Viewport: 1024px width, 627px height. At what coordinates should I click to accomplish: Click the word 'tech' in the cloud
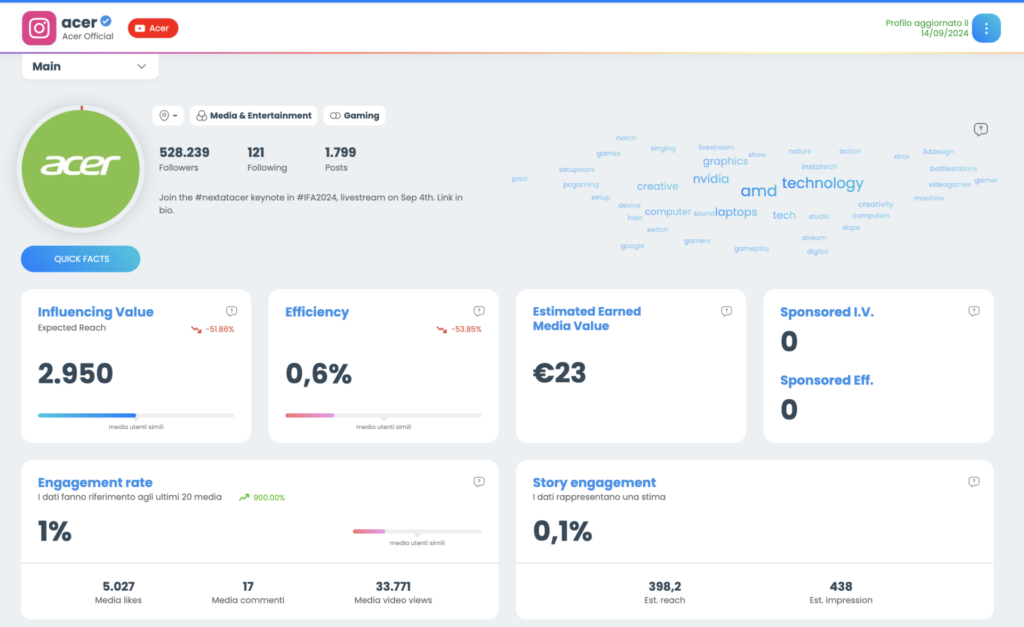784,215
